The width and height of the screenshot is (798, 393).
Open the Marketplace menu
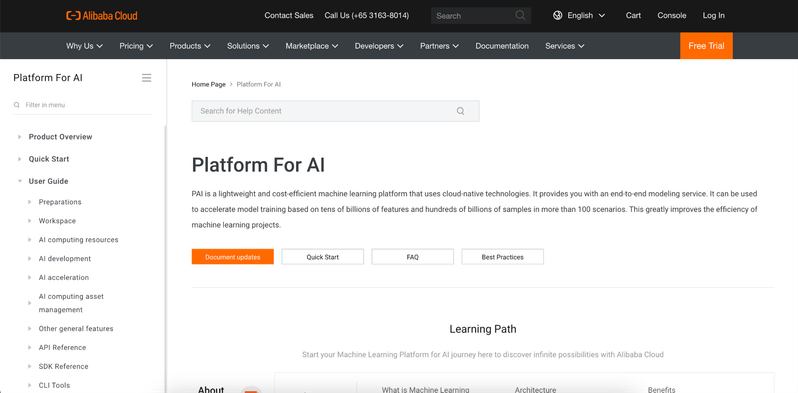point(312,46)
